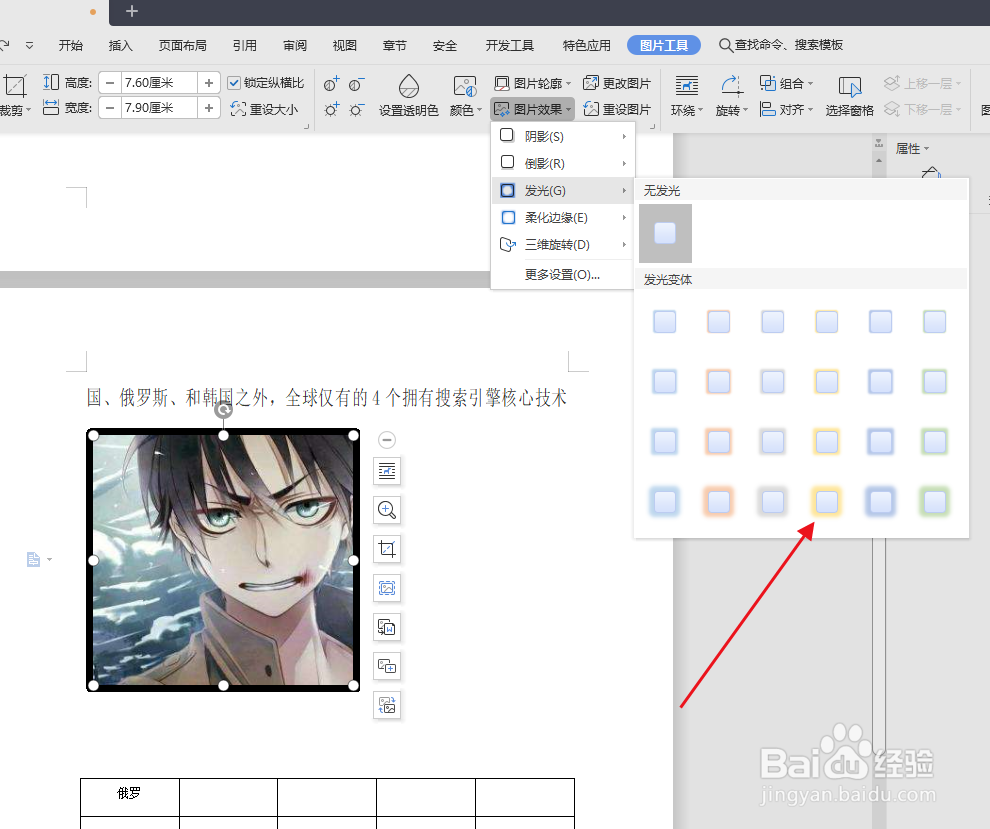Screen dimensions: 990x829
Task: Open the Soft Edges (柔化边缘) submenu
Action: [563, 218]
